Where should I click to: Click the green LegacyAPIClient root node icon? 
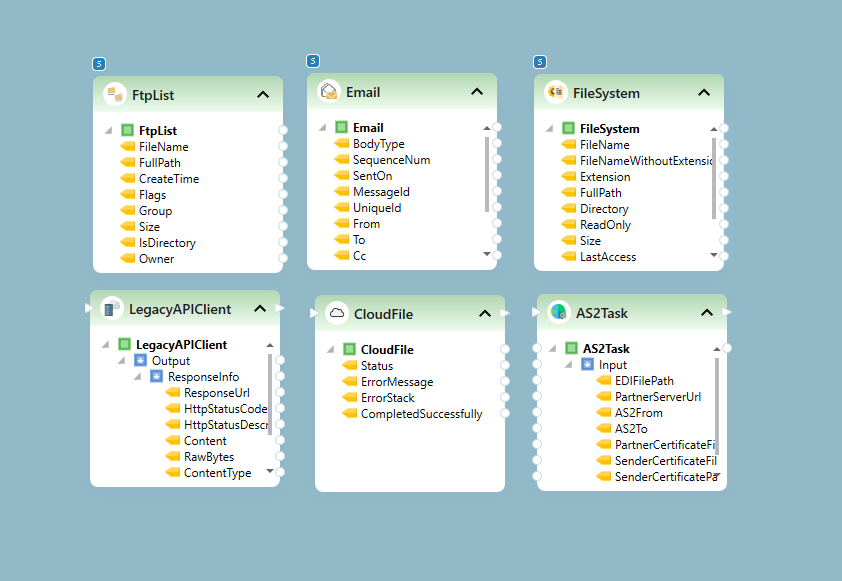(125, 344)
